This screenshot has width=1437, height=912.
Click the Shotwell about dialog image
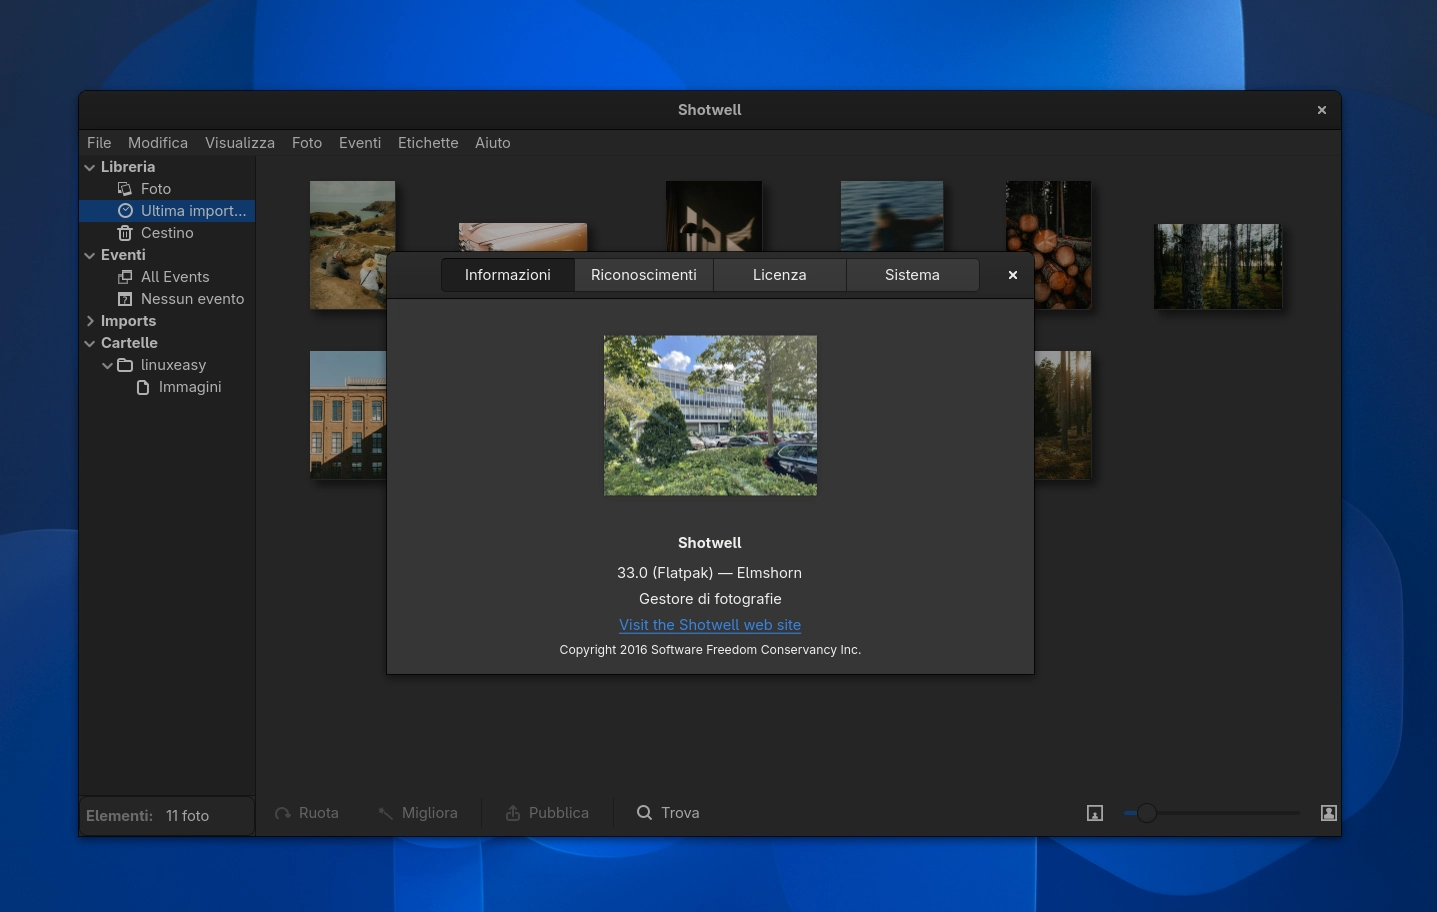710,415
